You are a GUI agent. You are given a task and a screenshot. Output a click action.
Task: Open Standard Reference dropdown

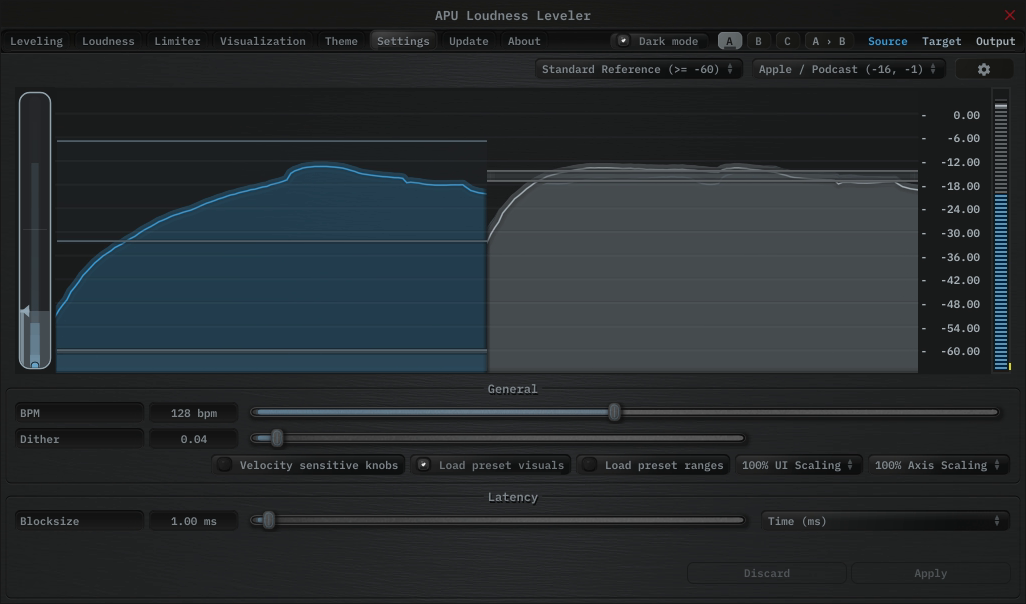click(637, 69)
